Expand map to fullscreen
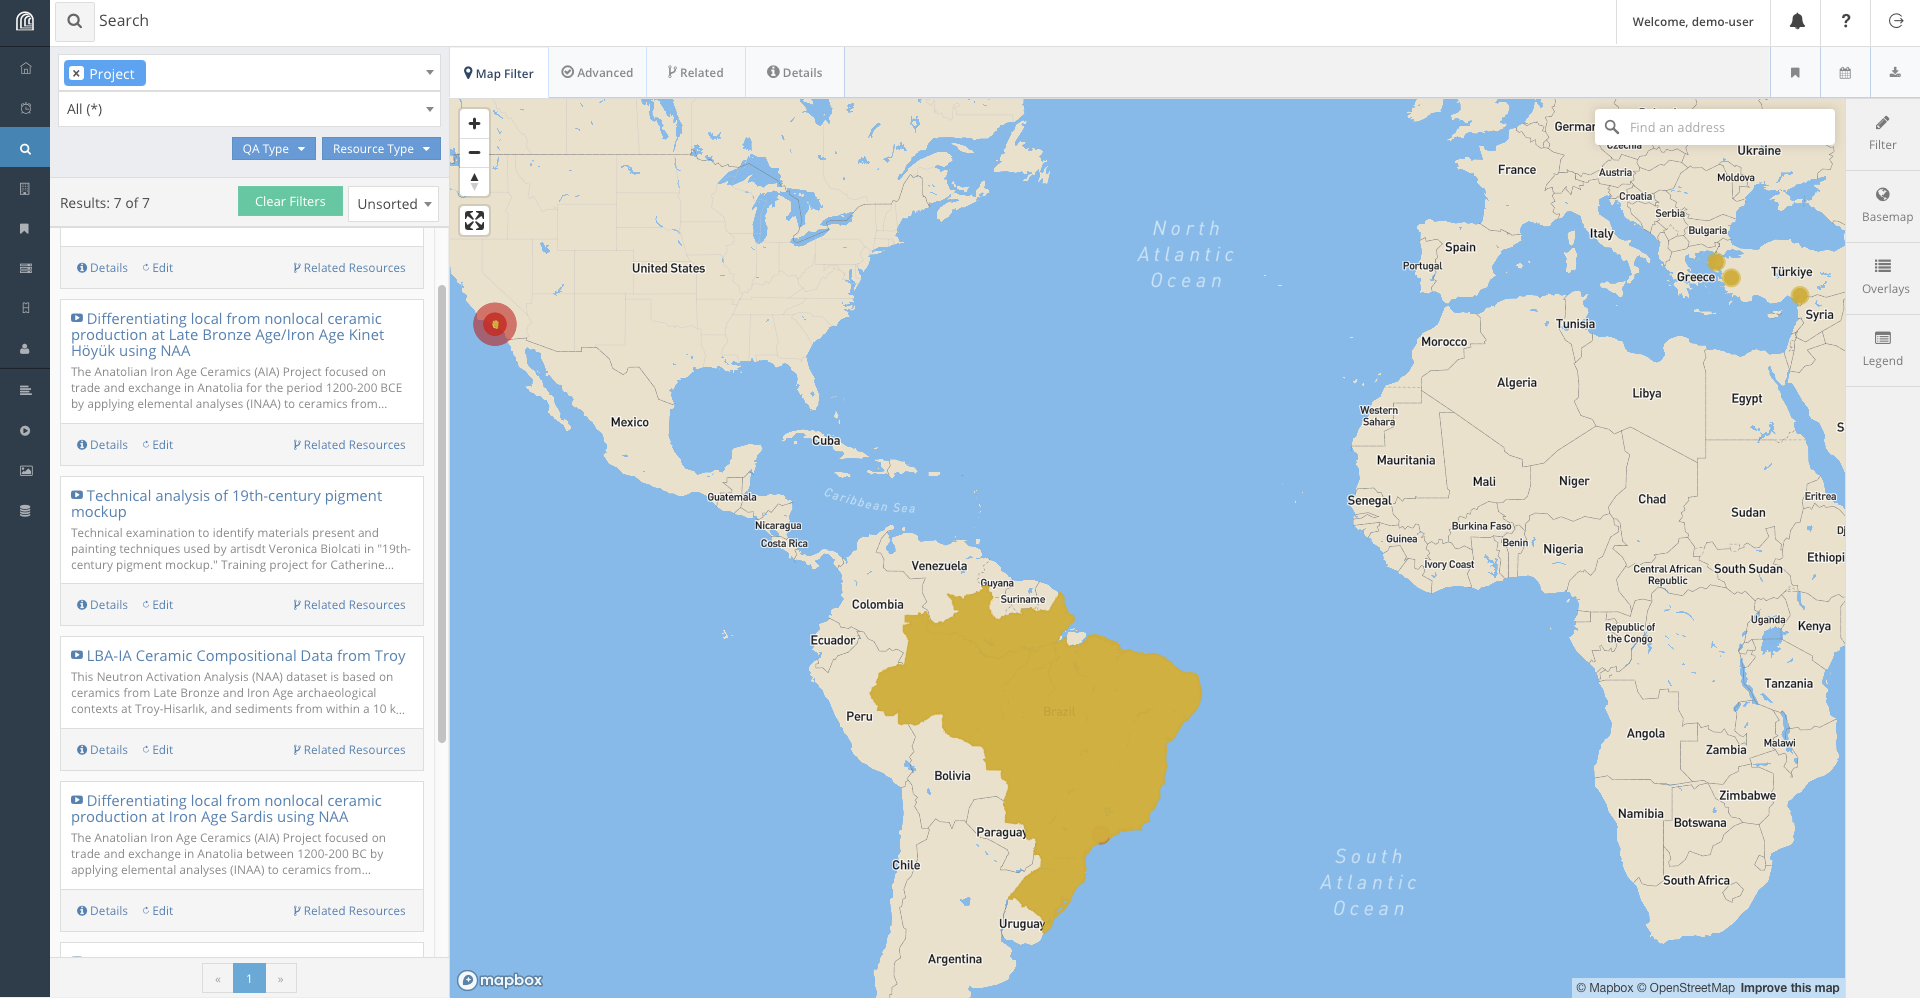Viewport: 1920px width, 998px height. coord(474,221)
